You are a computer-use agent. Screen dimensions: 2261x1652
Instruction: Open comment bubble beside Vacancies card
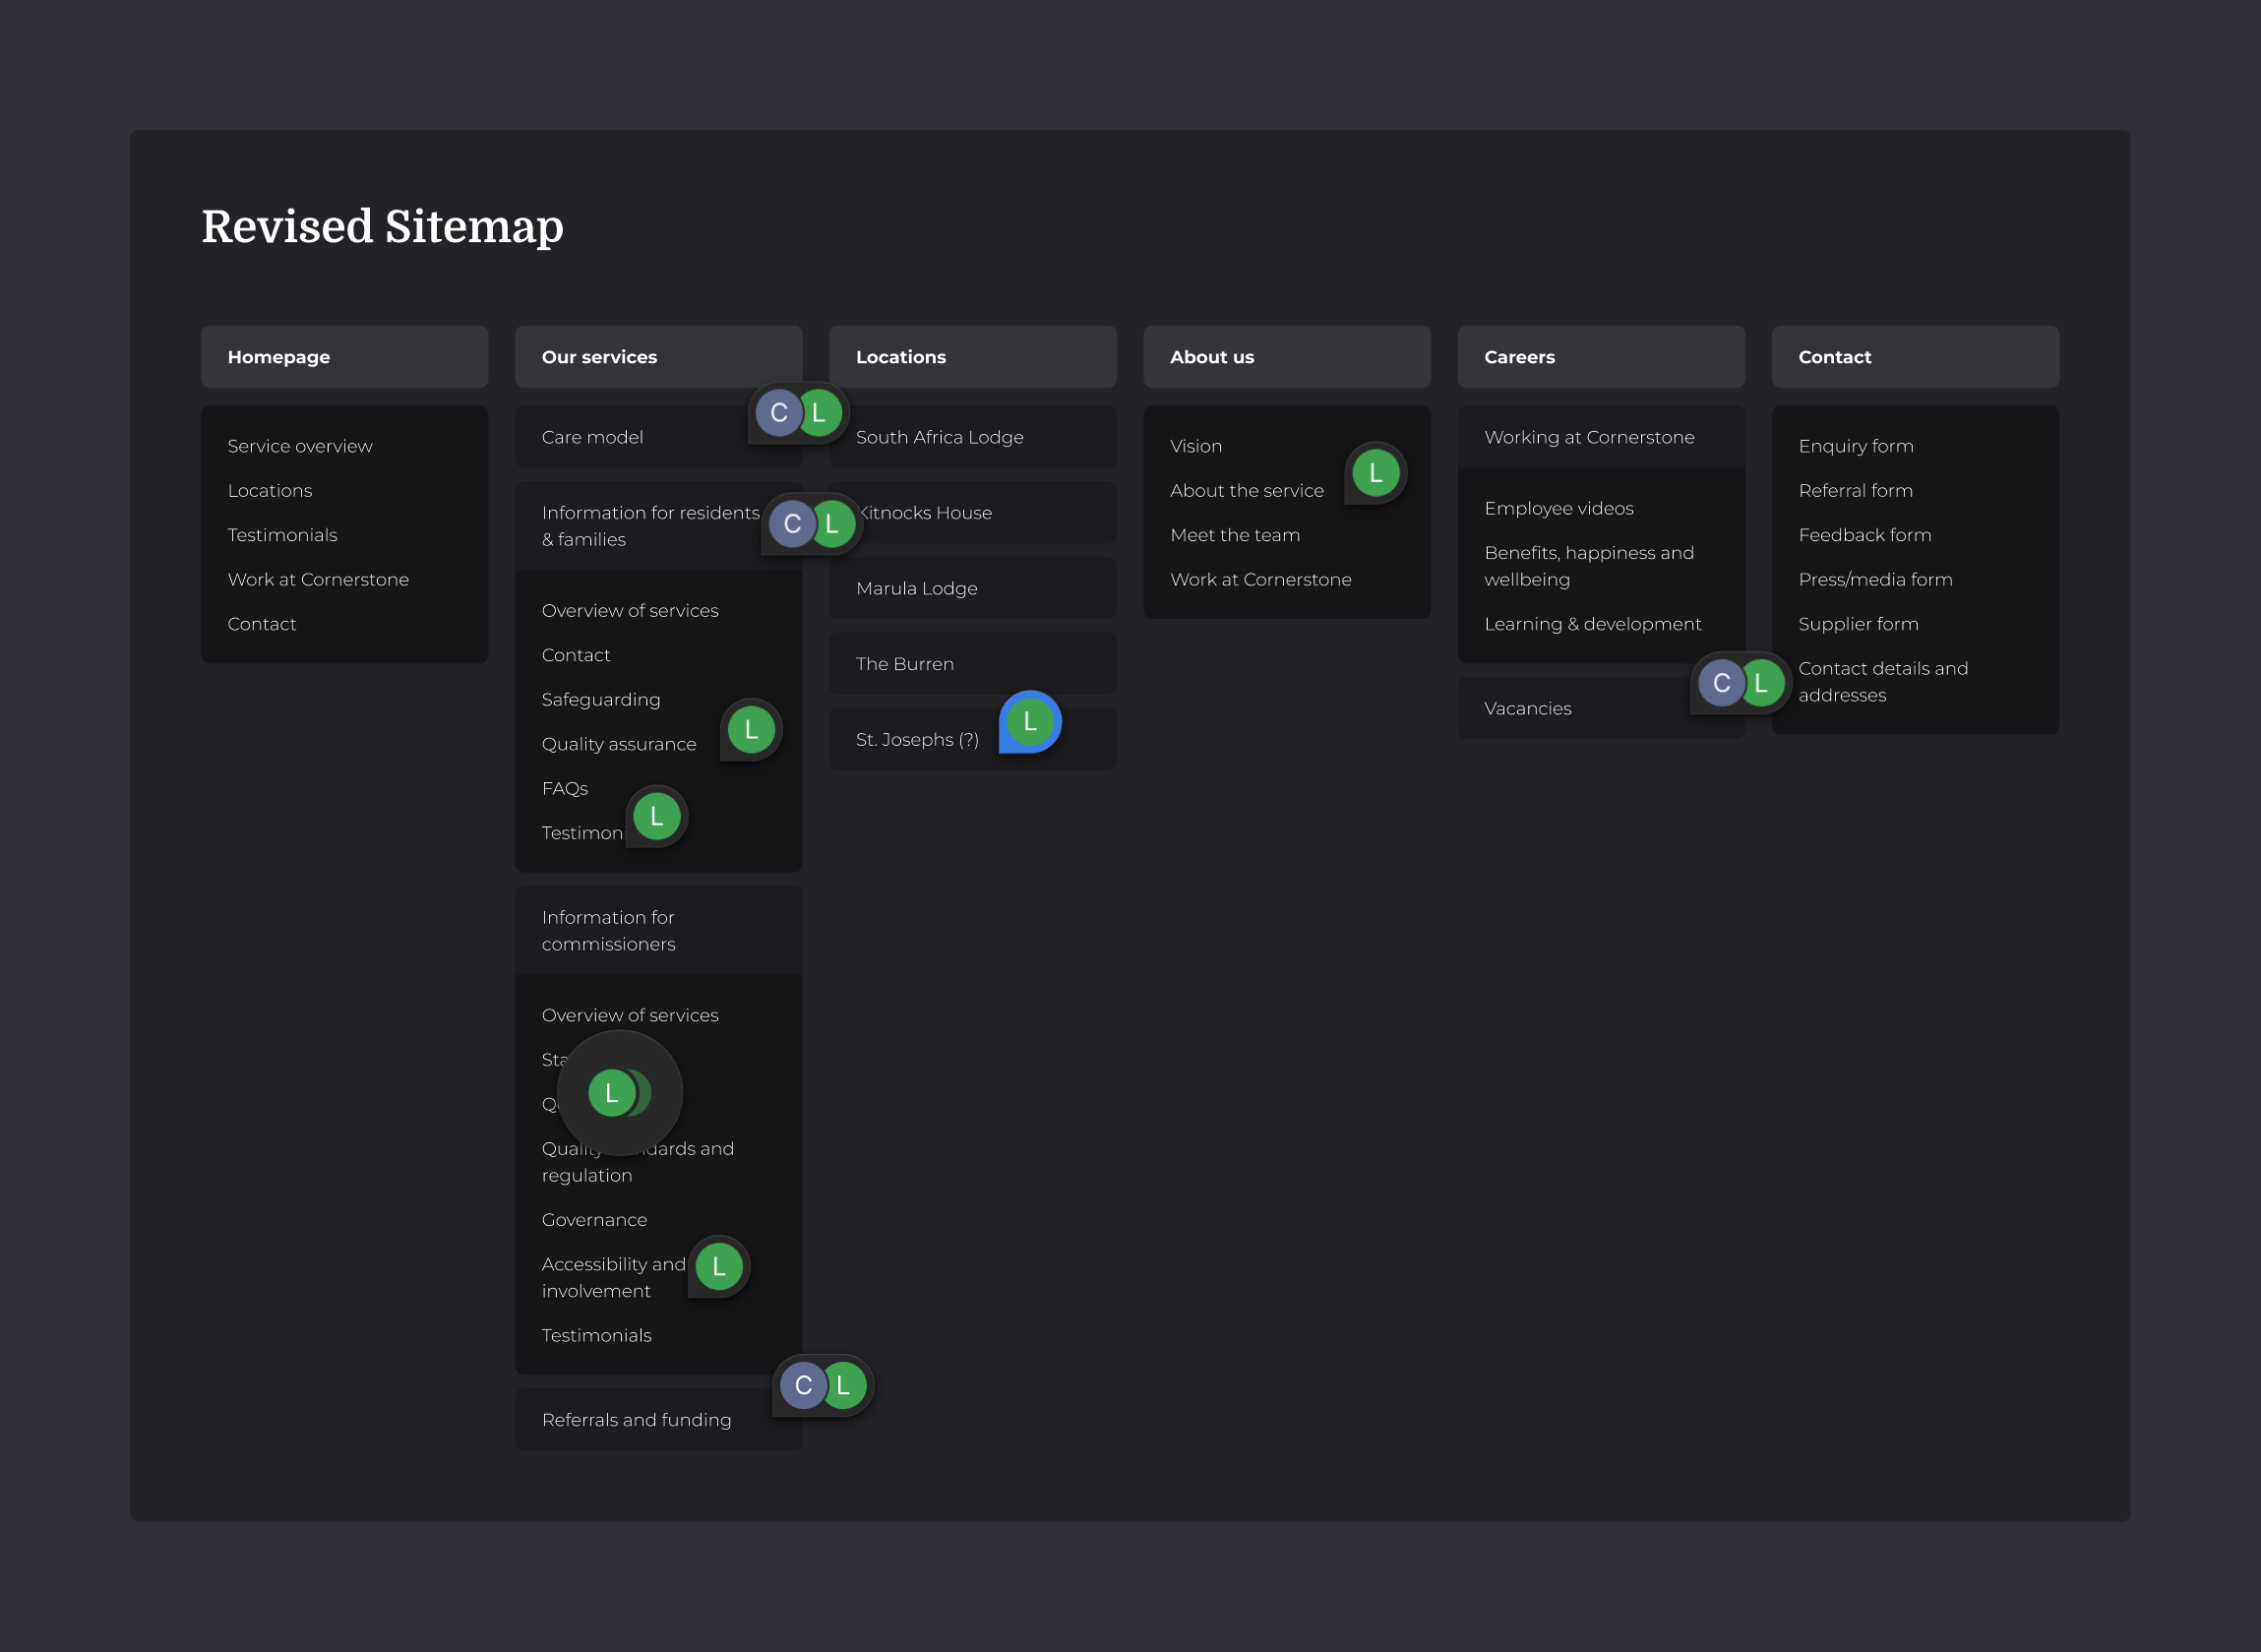pos(1741,683)
